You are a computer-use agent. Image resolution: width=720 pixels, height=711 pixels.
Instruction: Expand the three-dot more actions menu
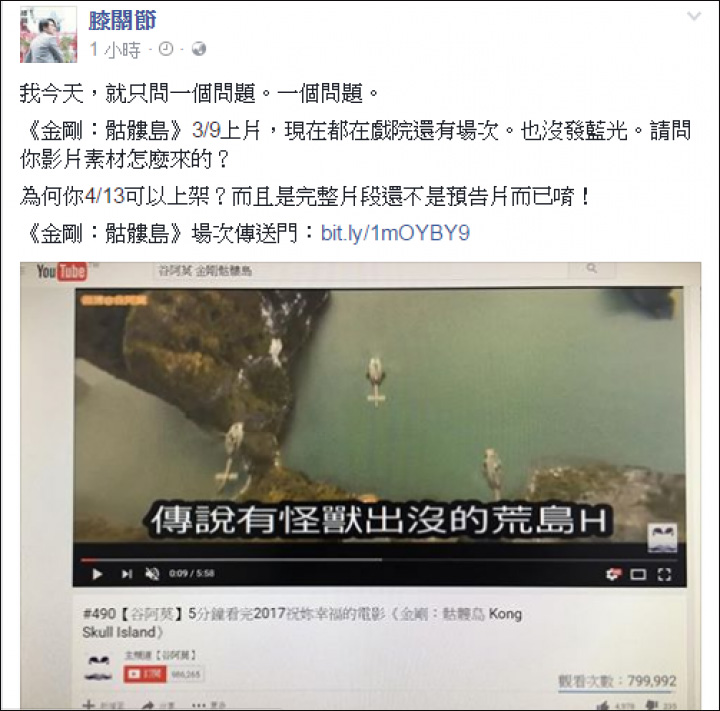pos(208,705)
